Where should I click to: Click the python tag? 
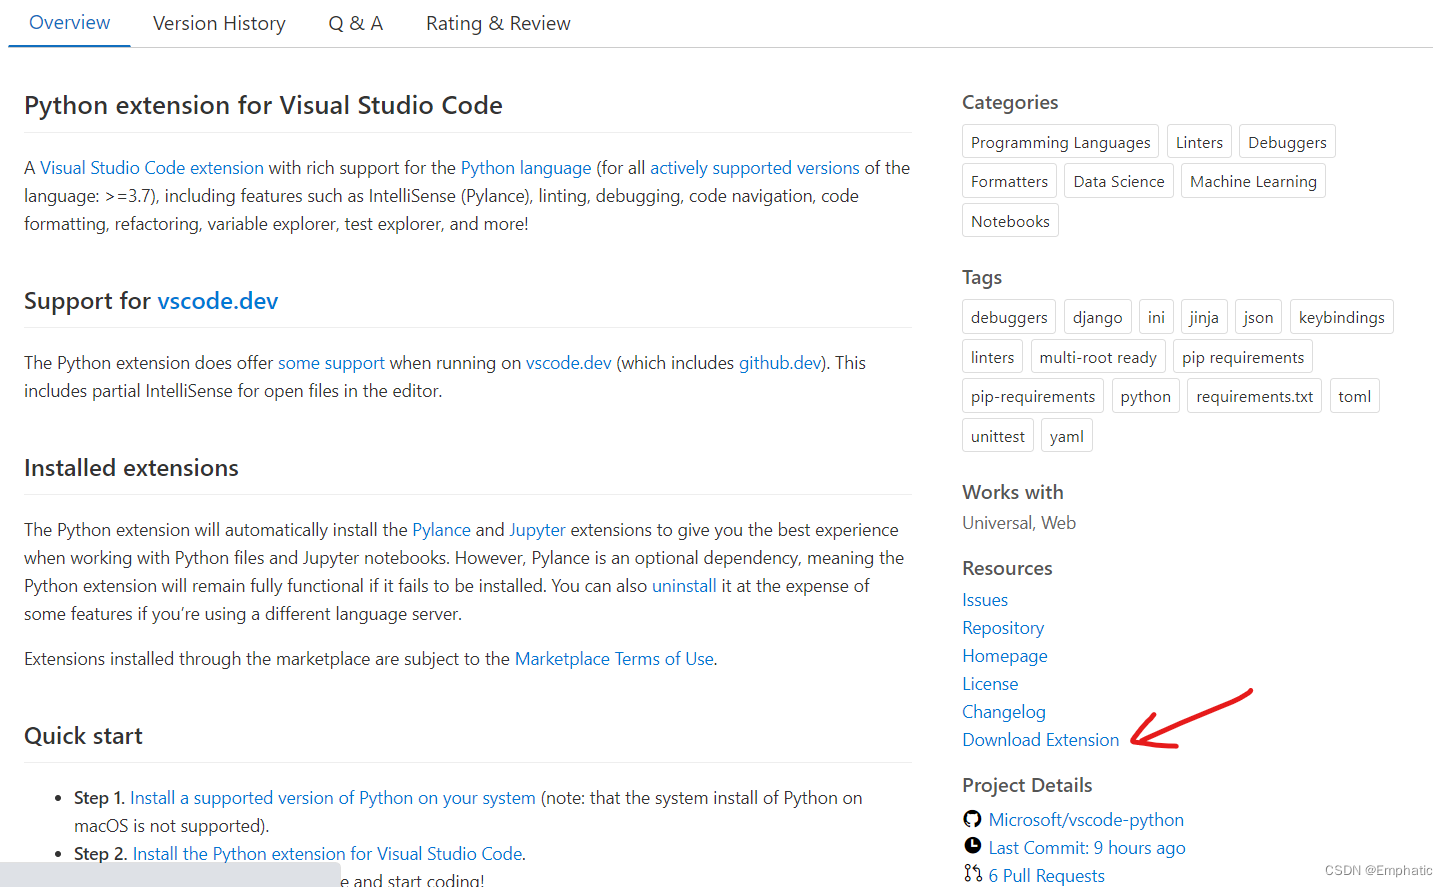click(x=1145, y=396)
